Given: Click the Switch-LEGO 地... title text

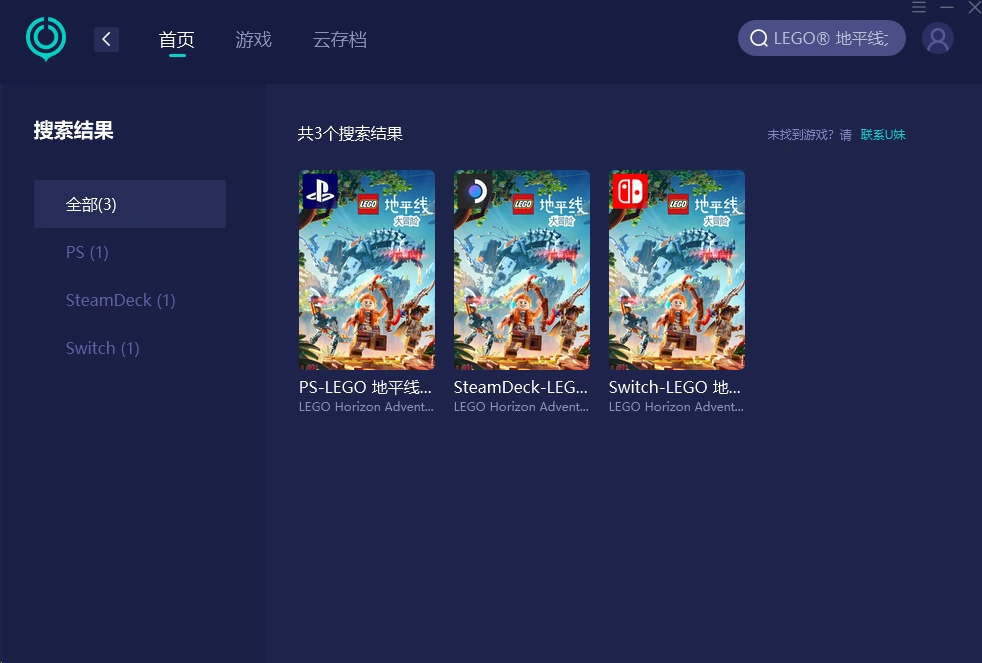Looking at the screenshot, I should [x=674, y=387].
